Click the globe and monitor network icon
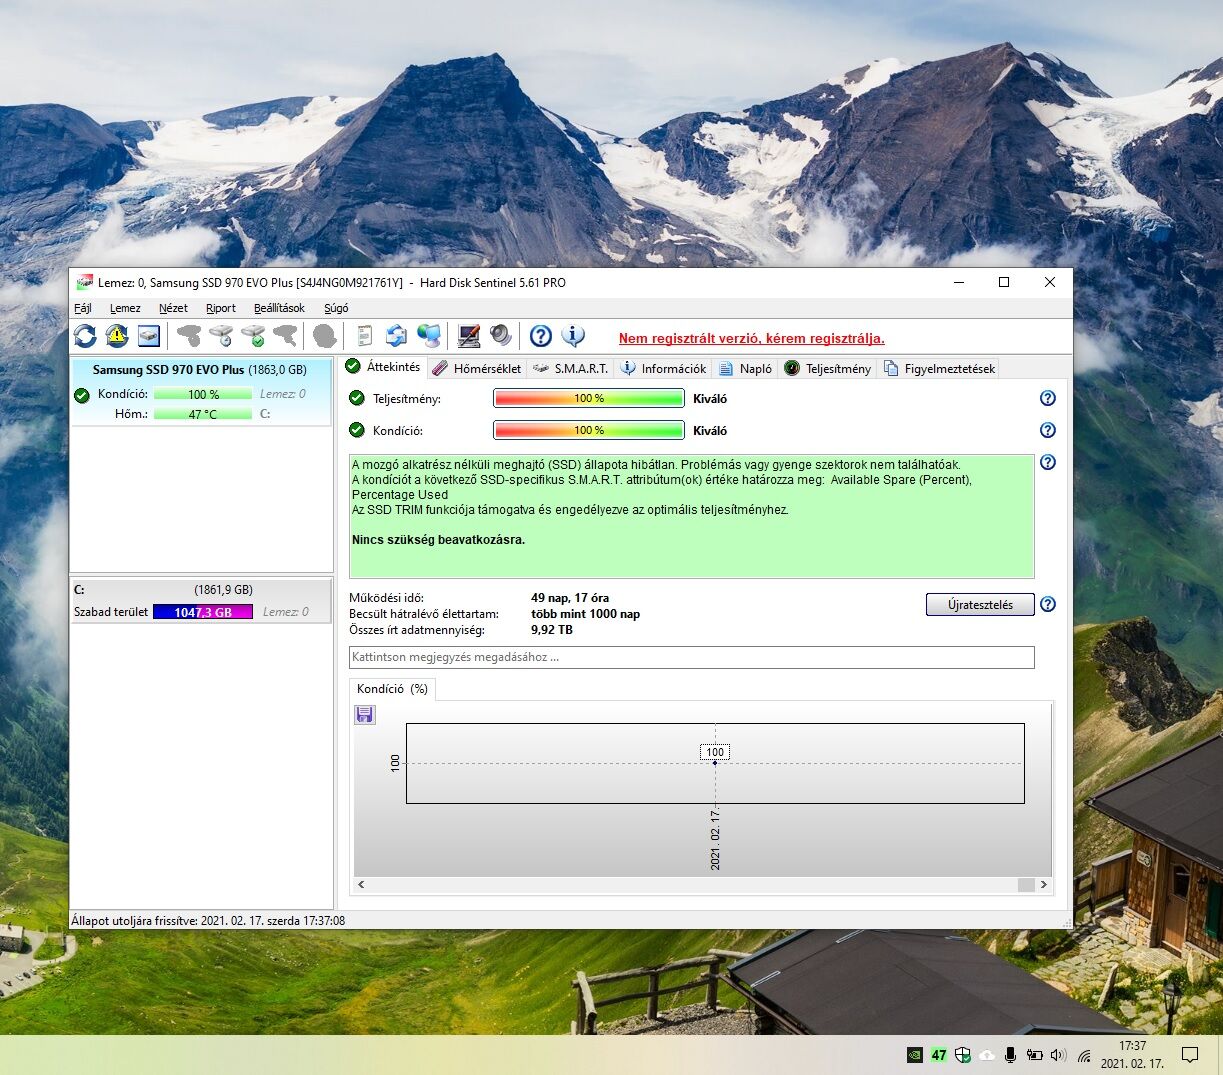The height and width of the screenshot is (1075, 1223). click(429, 336)
